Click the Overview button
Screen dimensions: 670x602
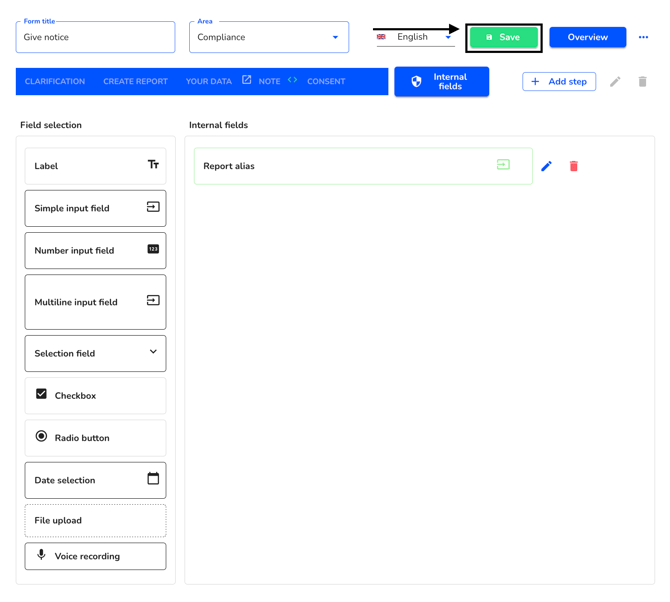click(587, 37)
